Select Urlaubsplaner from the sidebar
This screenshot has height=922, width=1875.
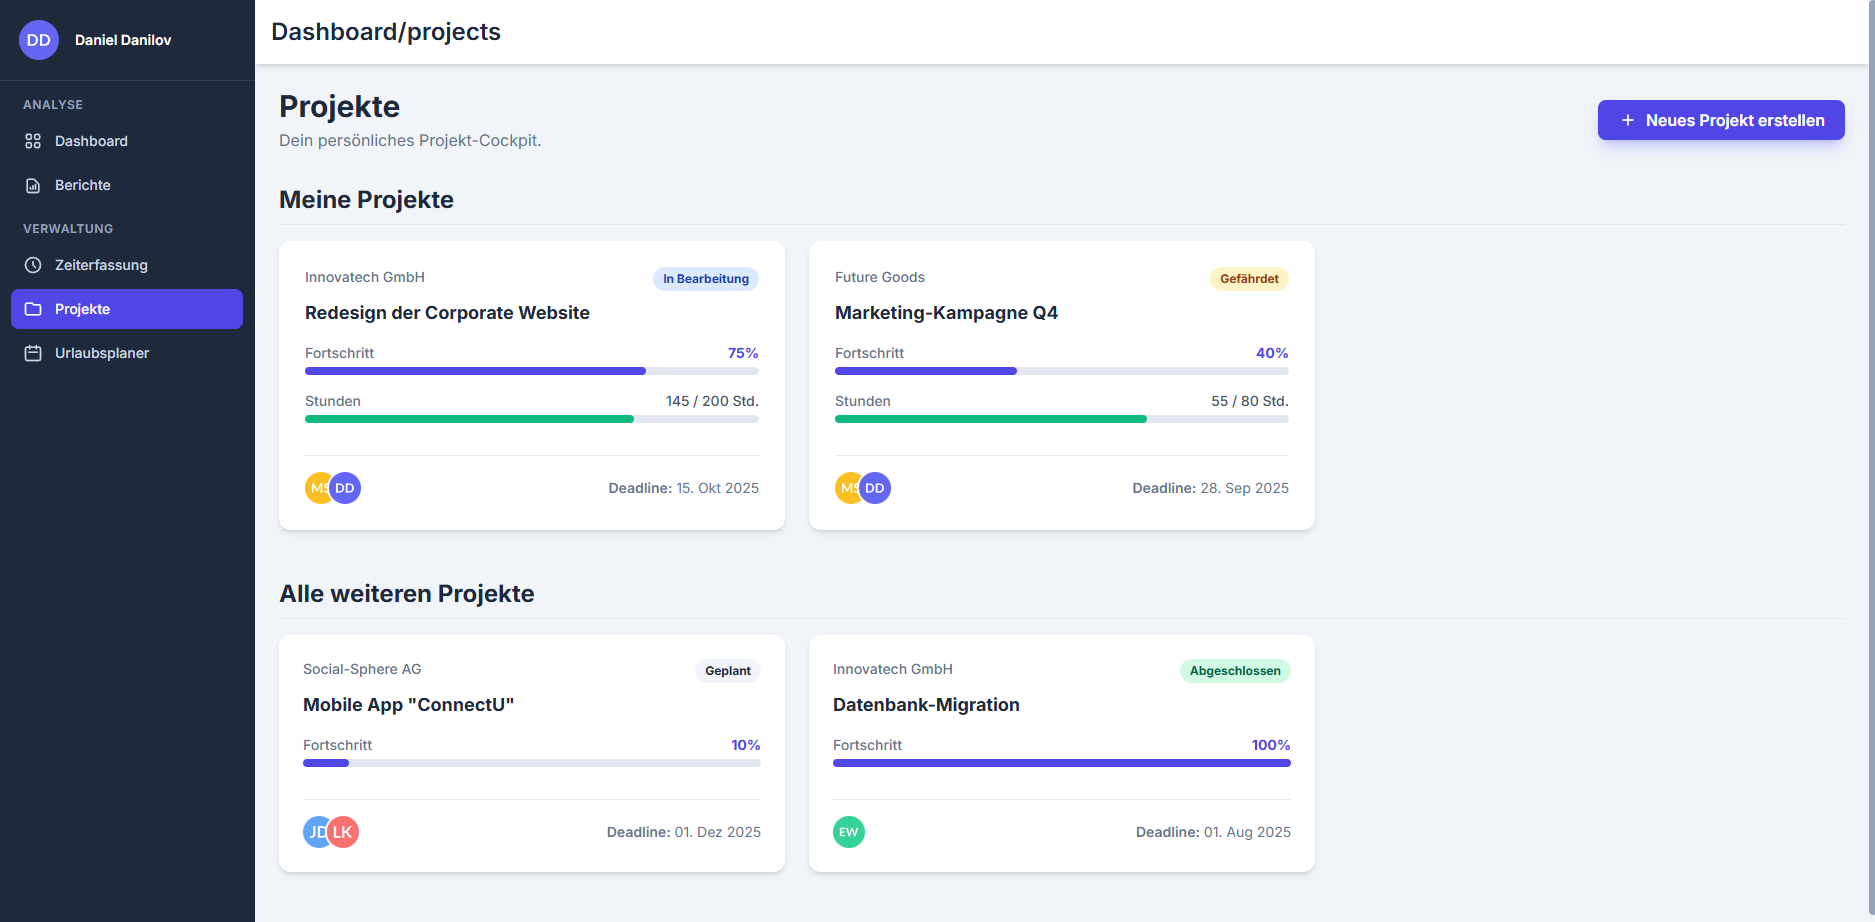(102, 353)
